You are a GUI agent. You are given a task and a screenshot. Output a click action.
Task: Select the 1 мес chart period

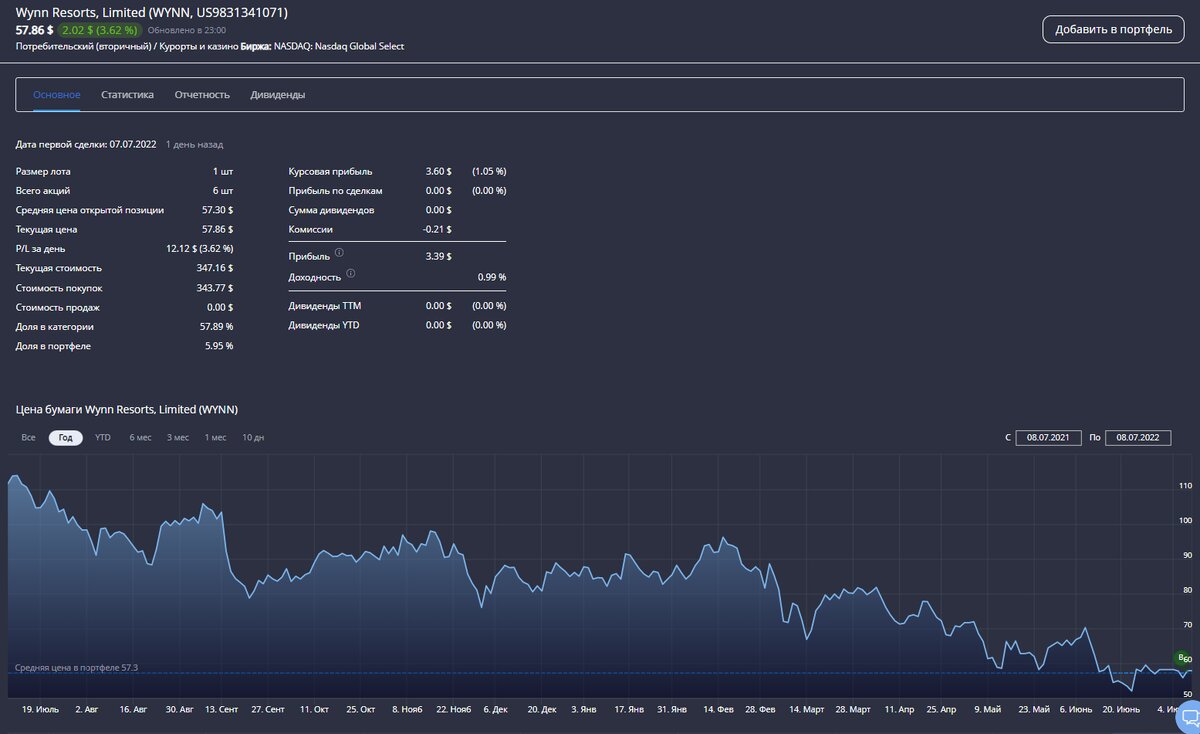(x=215, y=438)
